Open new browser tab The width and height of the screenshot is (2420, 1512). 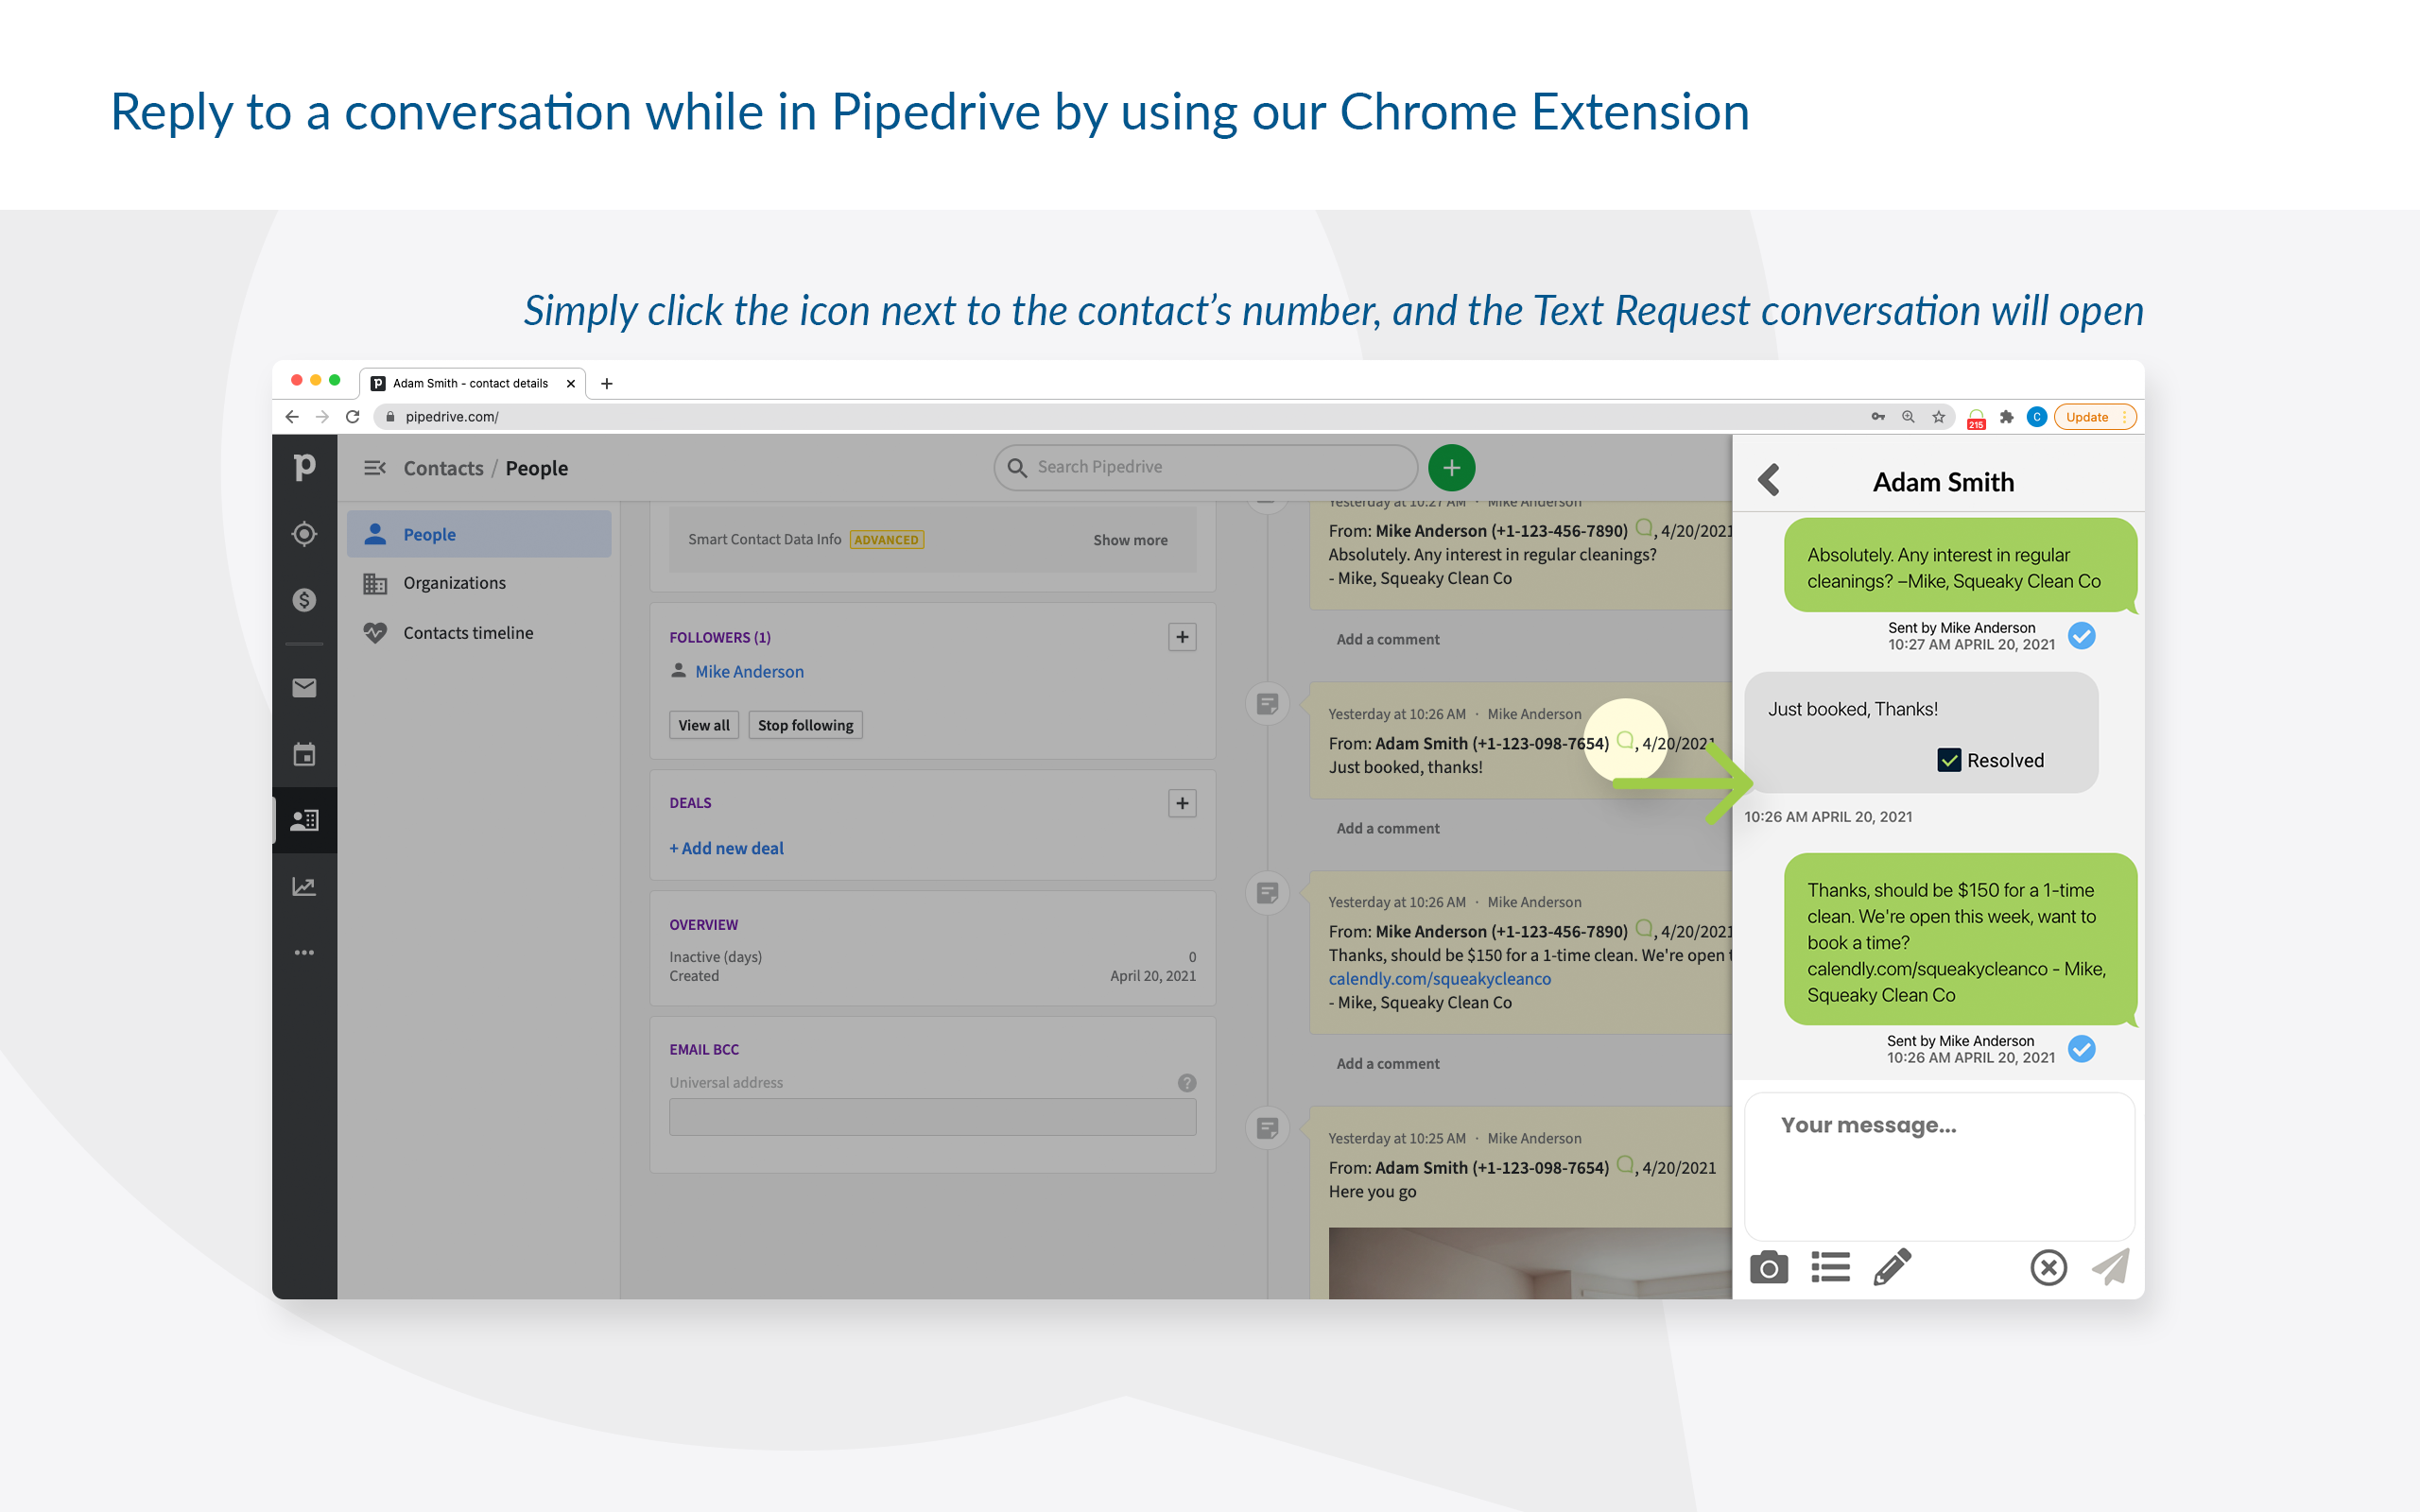606,383
